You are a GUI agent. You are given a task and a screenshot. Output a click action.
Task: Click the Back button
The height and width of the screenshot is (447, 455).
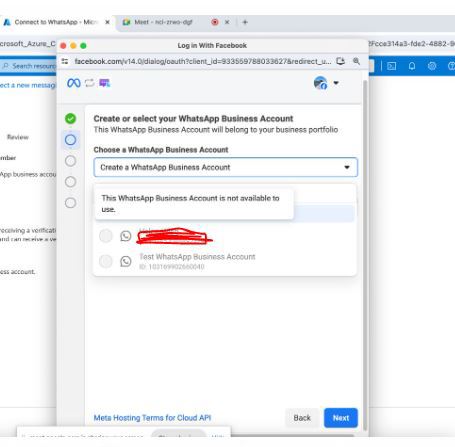(x=302, y=418)
